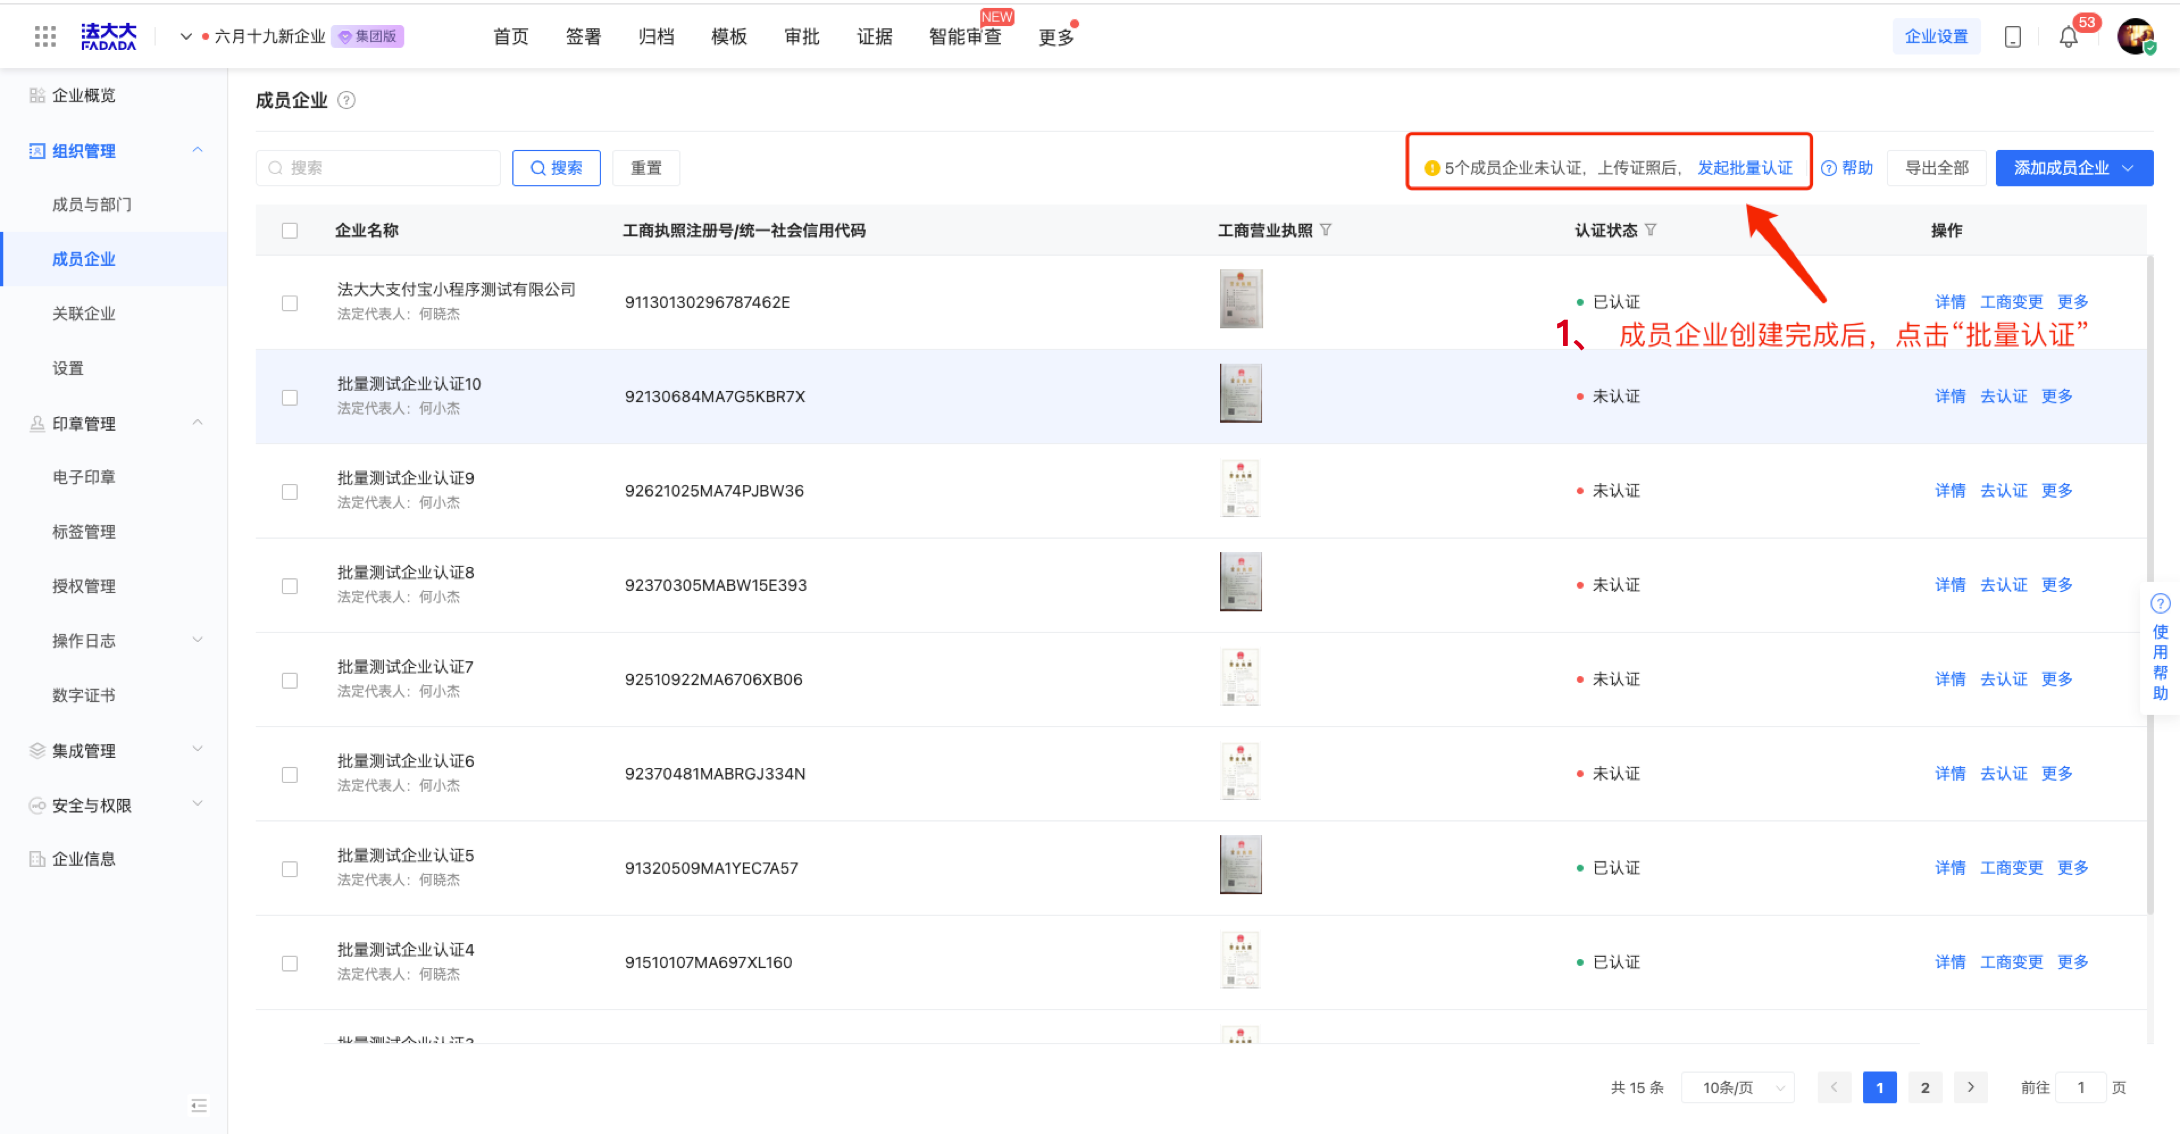
Task: Click the mobile device icon in header
Action: click(2013, 37)
